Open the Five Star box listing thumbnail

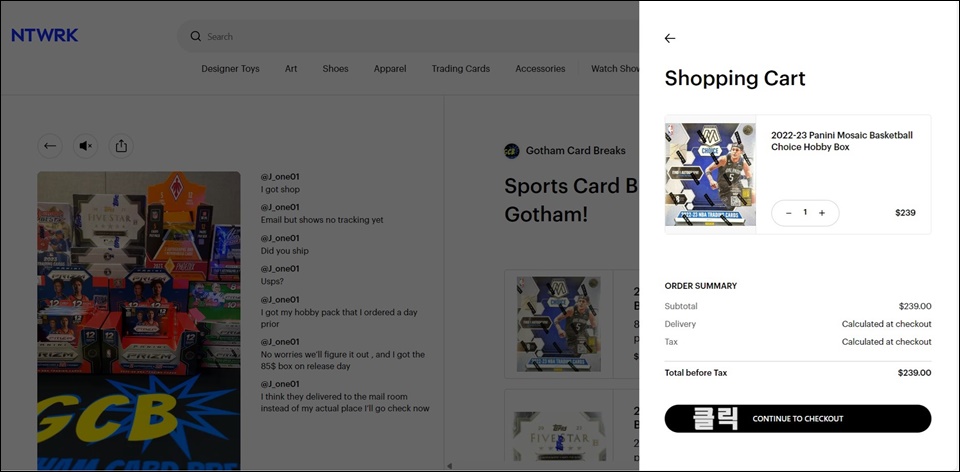tap(559, 435)
